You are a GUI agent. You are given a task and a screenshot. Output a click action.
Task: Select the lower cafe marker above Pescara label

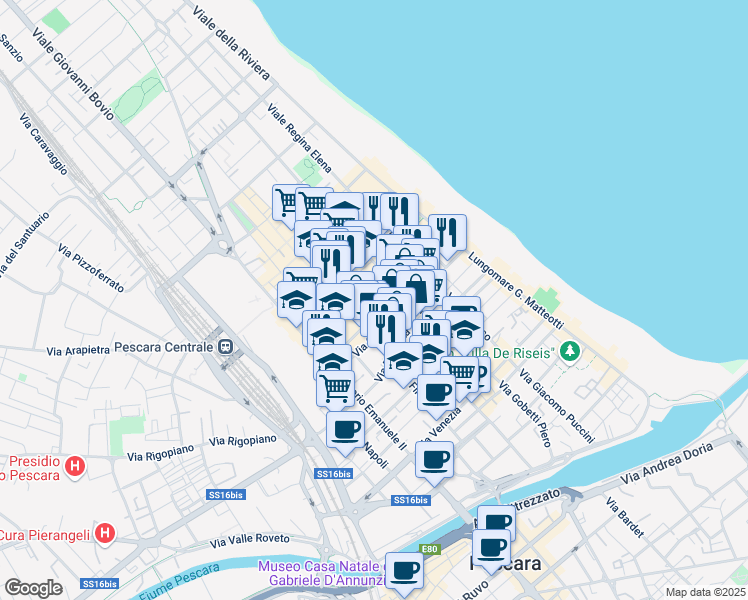491,549
